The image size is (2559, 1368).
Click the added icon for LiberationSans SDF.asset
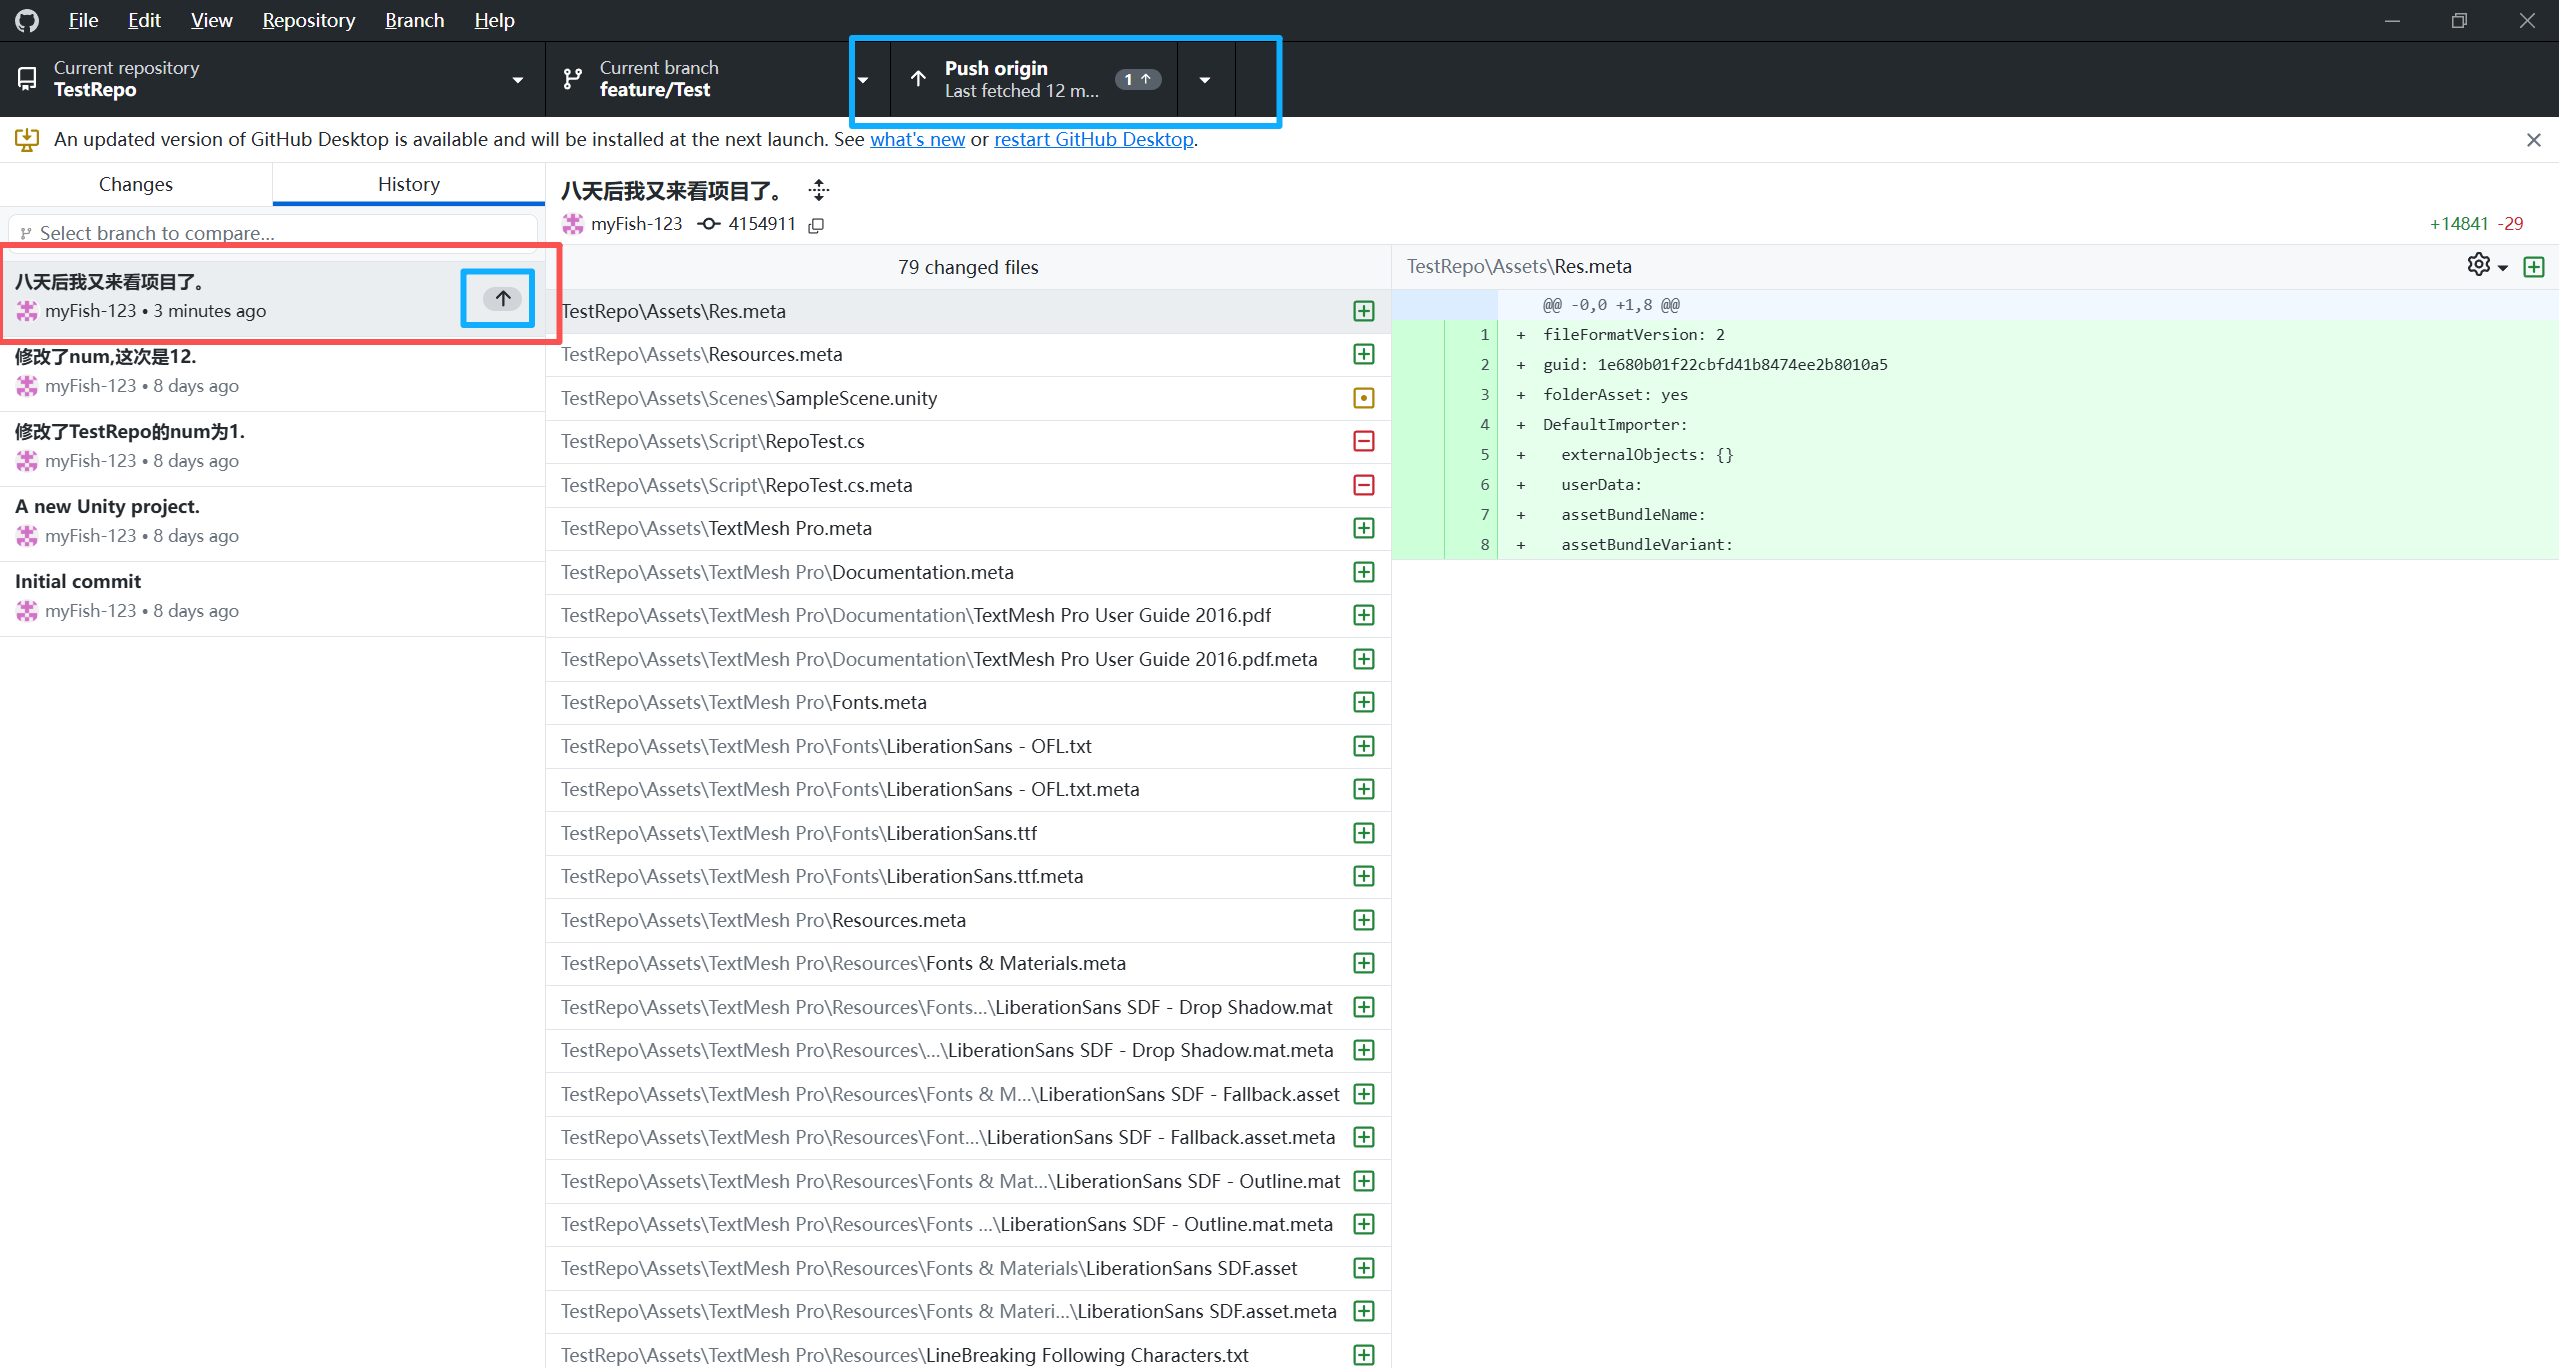tap(1363, 1268)
